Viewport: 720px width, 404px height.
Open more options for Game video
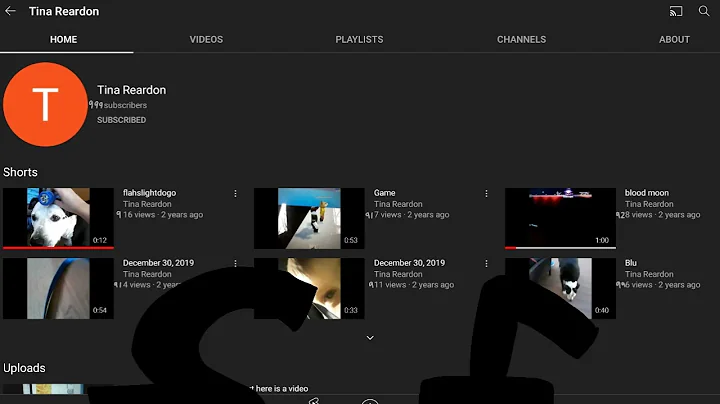pyautogui.click(x=486, y=194)
